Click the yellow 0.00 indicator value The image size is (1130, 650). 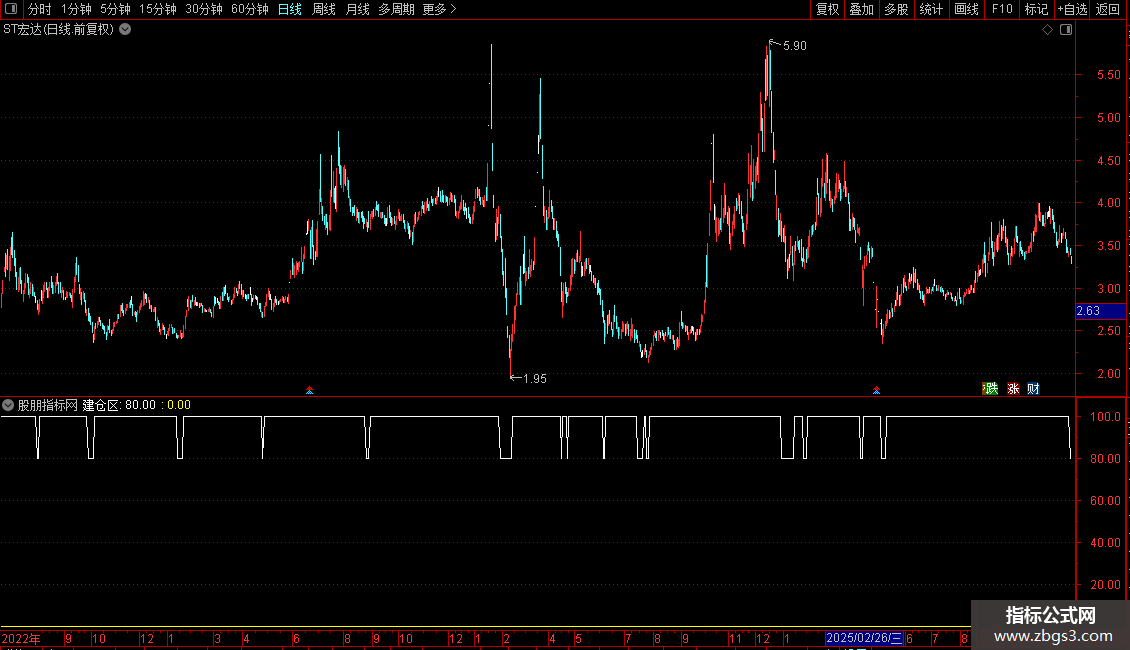(179, 405)
